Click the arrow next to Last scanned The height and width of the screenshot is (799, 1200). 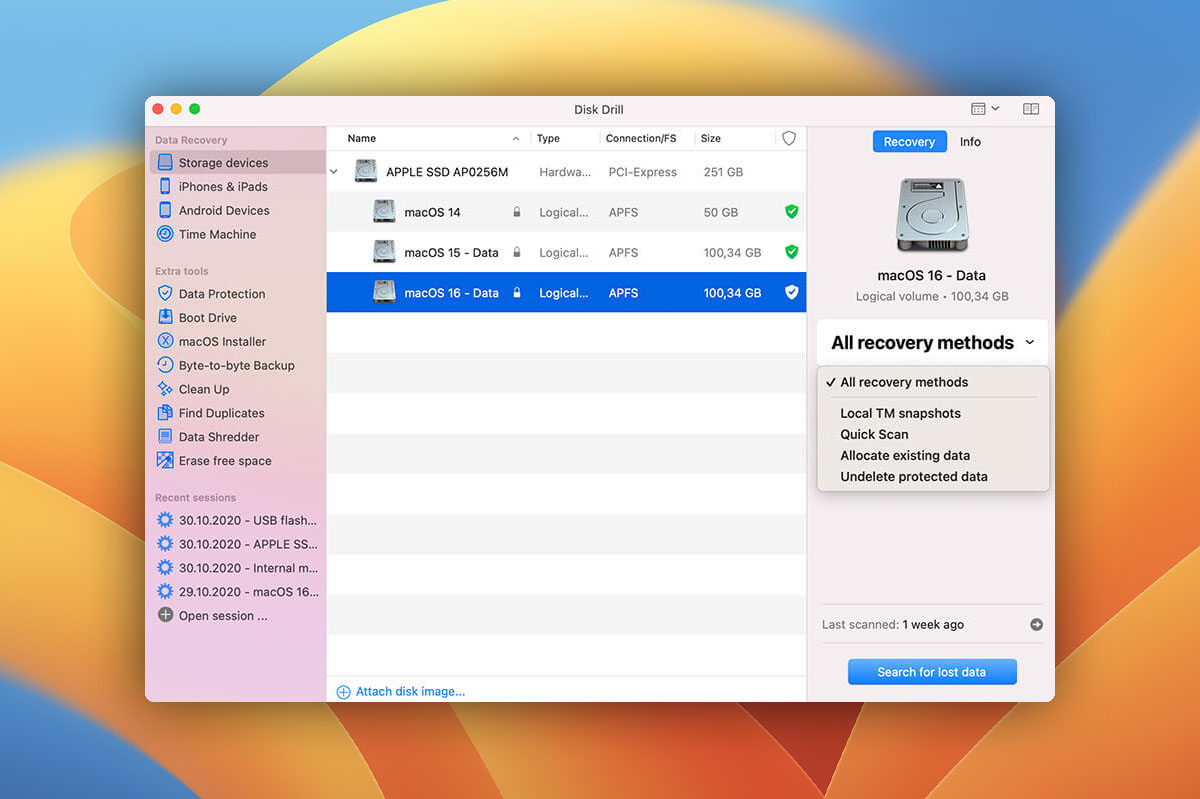(x=1036, y=624)
